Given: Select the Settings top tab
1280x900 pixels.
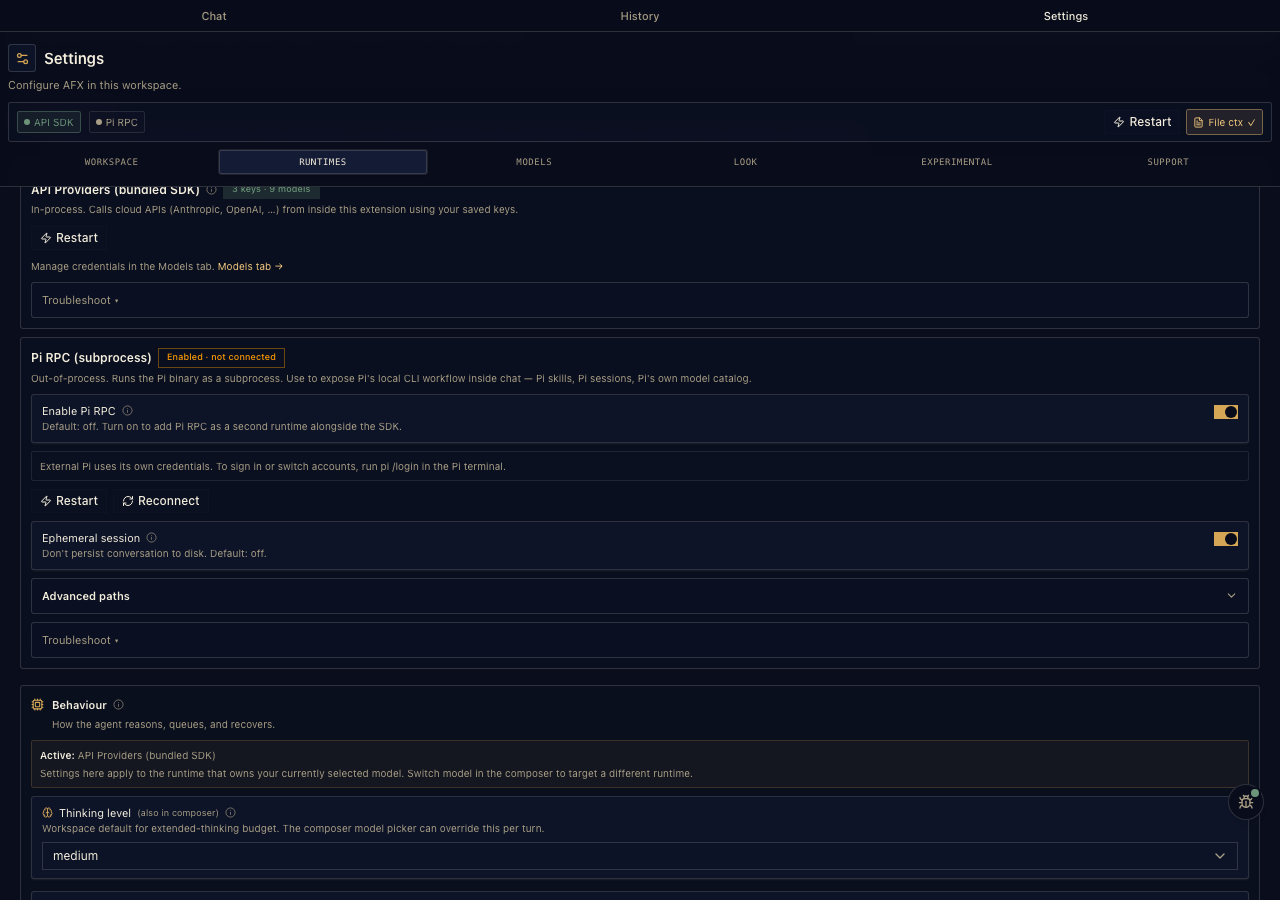Looking at the screenshot, I should pyautogui.click(x=1066, y=16).
